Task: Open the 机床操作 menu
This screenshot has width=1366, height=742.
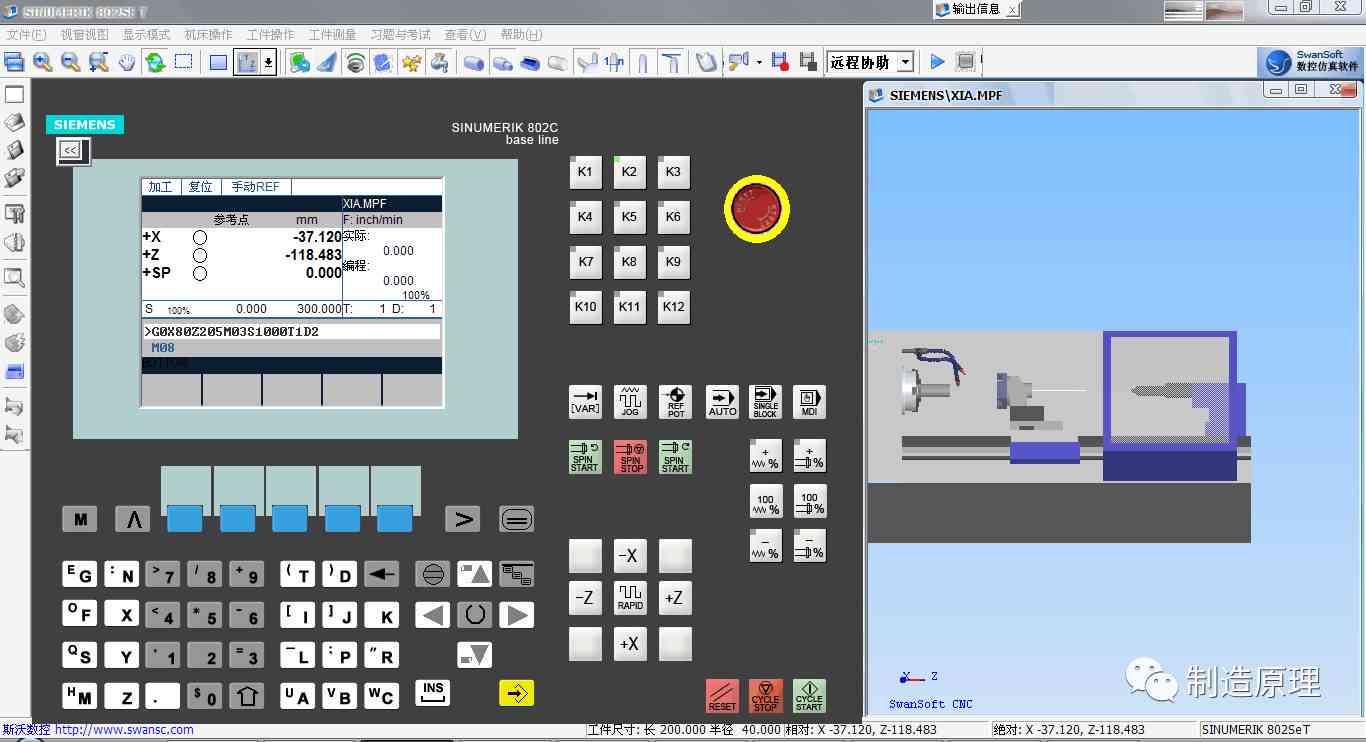Action: coord(208,34)
